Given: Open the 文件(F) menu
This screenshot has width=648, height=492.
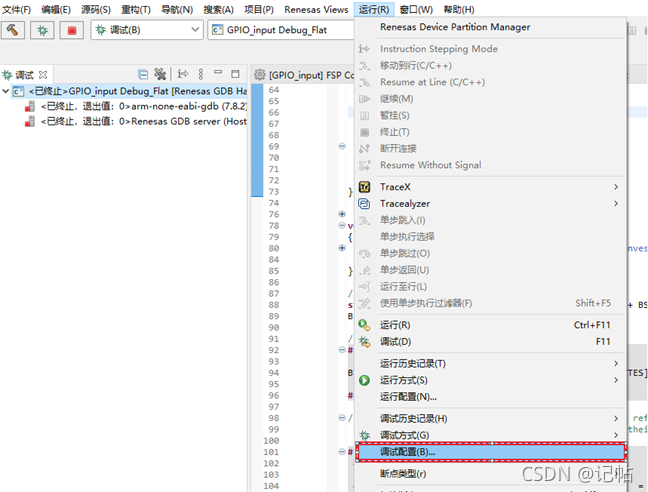Looking at the screenshot, I should click(x=17, y=9).
